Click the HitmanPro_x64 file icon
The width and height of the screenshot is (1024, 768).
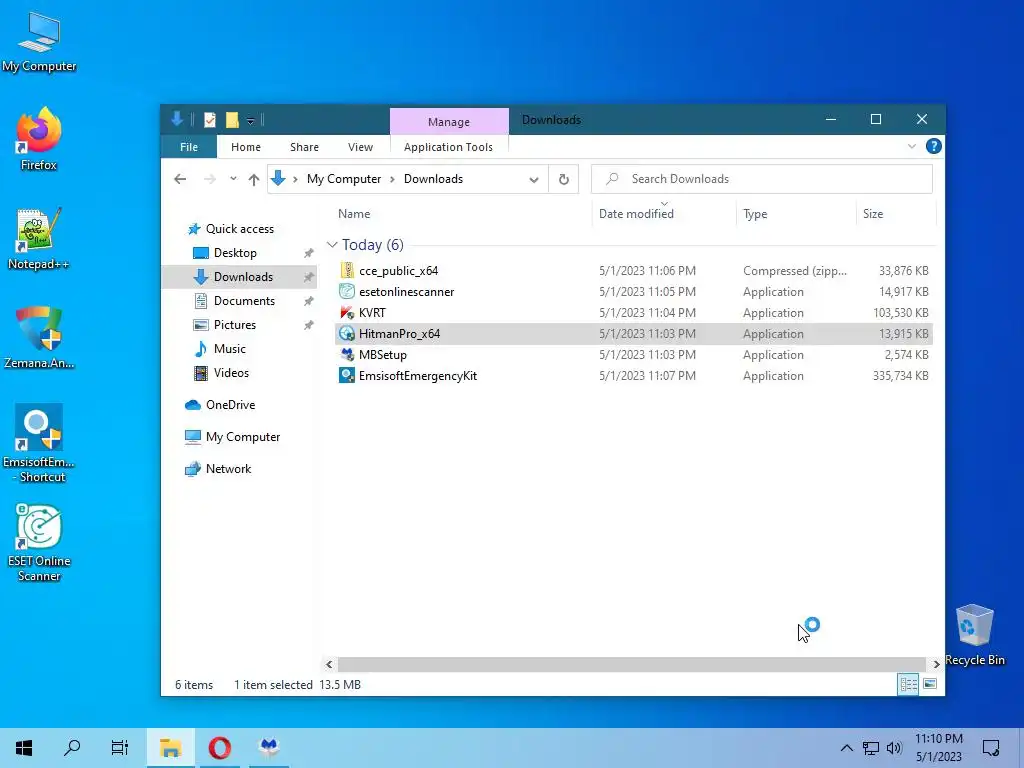coord(347,334)
